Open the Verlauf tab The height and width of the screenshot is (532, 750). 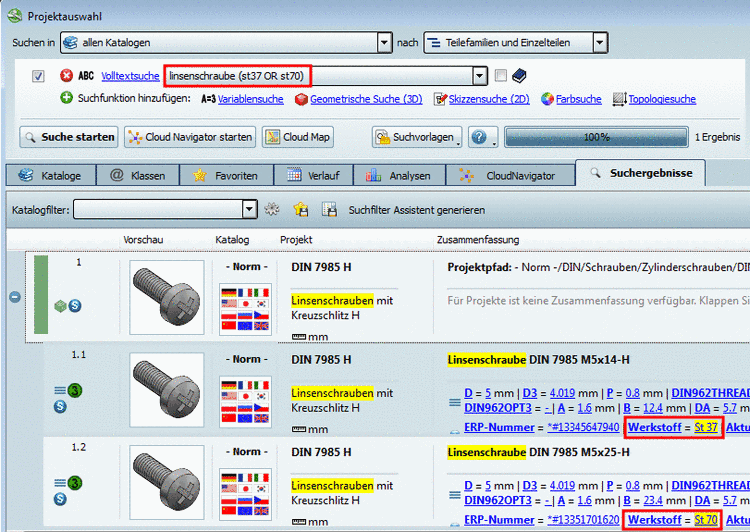[313, 175]
